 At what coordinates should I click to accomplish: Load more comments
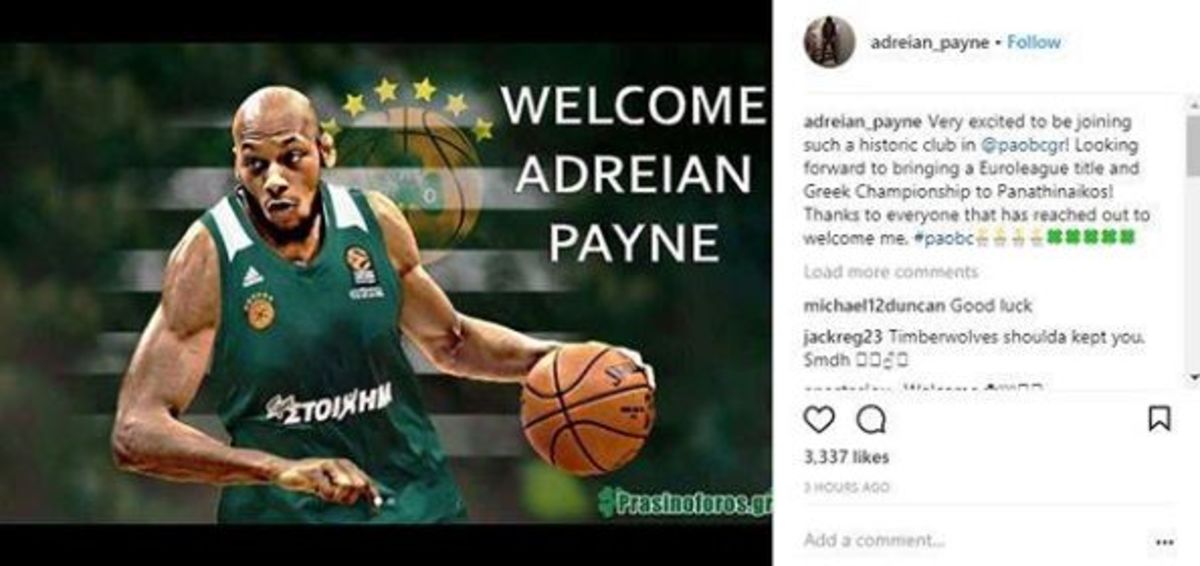[x=891, y=272]
